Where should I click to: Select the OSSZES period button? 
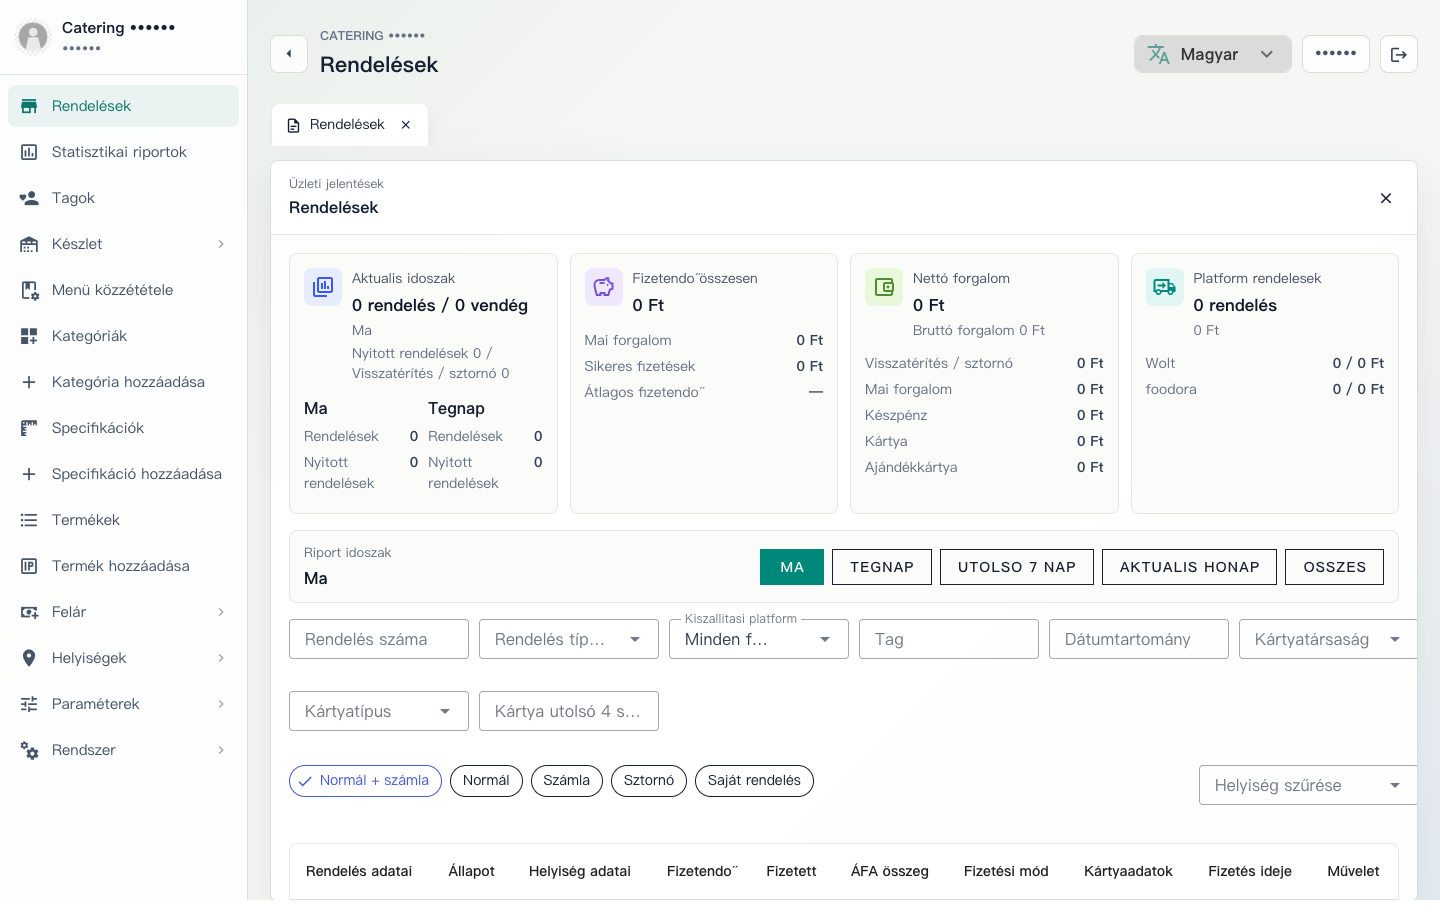[x=1334, y=567]
